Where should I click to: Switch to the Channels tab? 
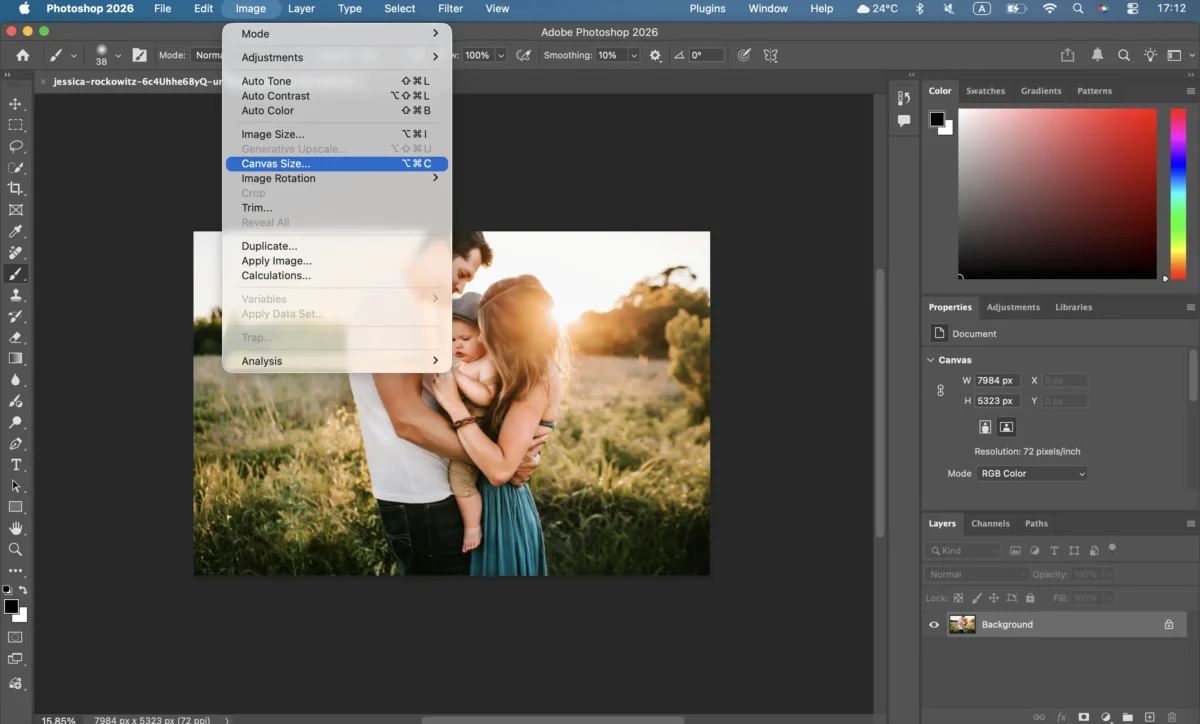(x=990, y=524)
